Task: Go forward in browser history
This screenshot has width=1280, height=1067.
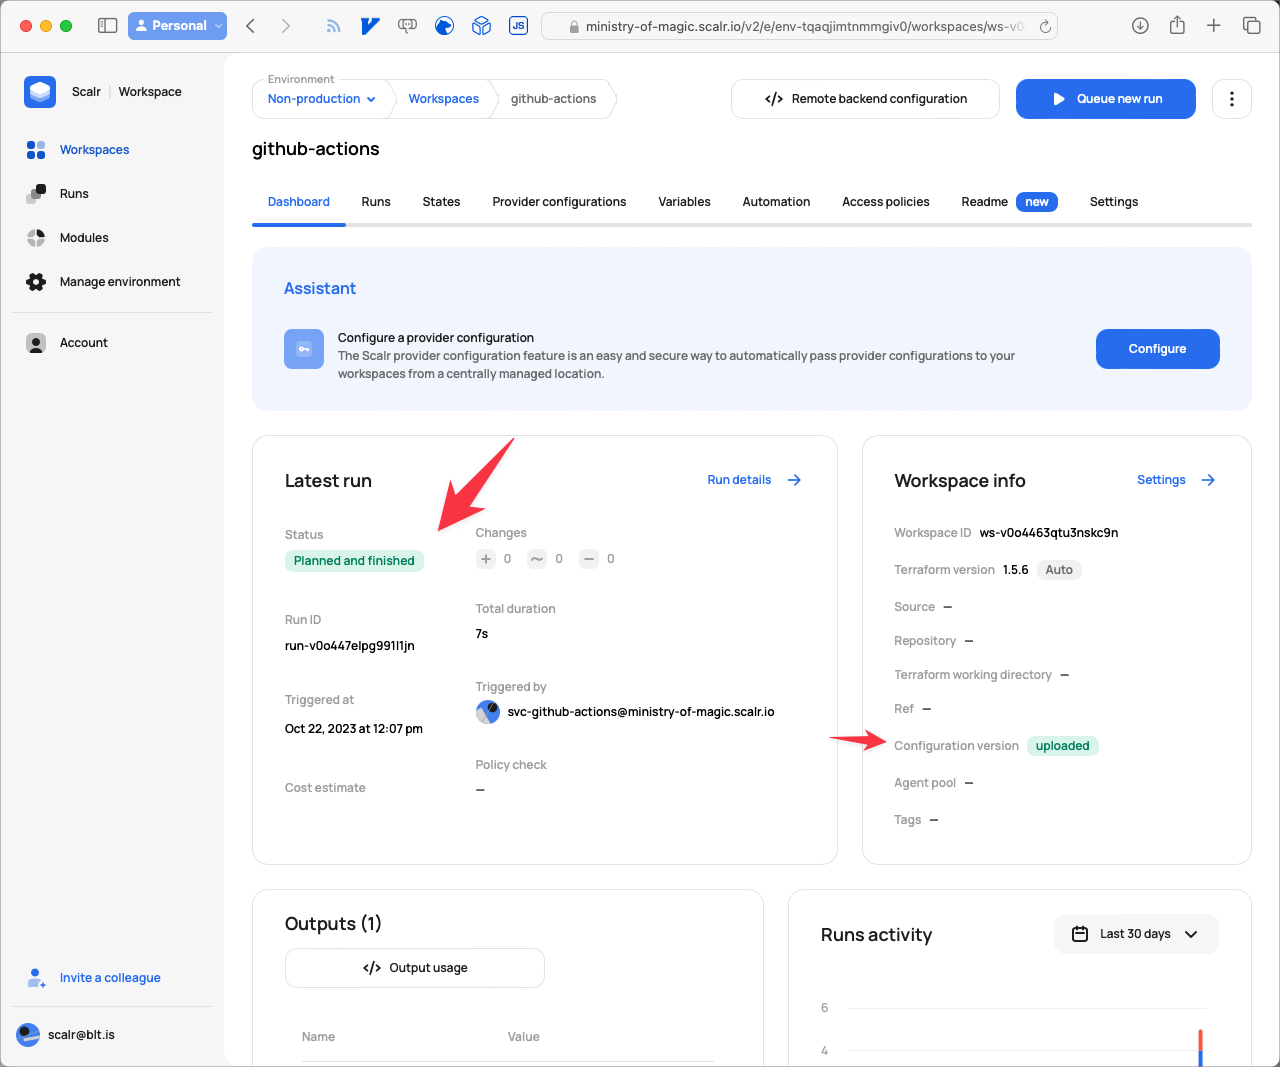Action: click(286, 26)
